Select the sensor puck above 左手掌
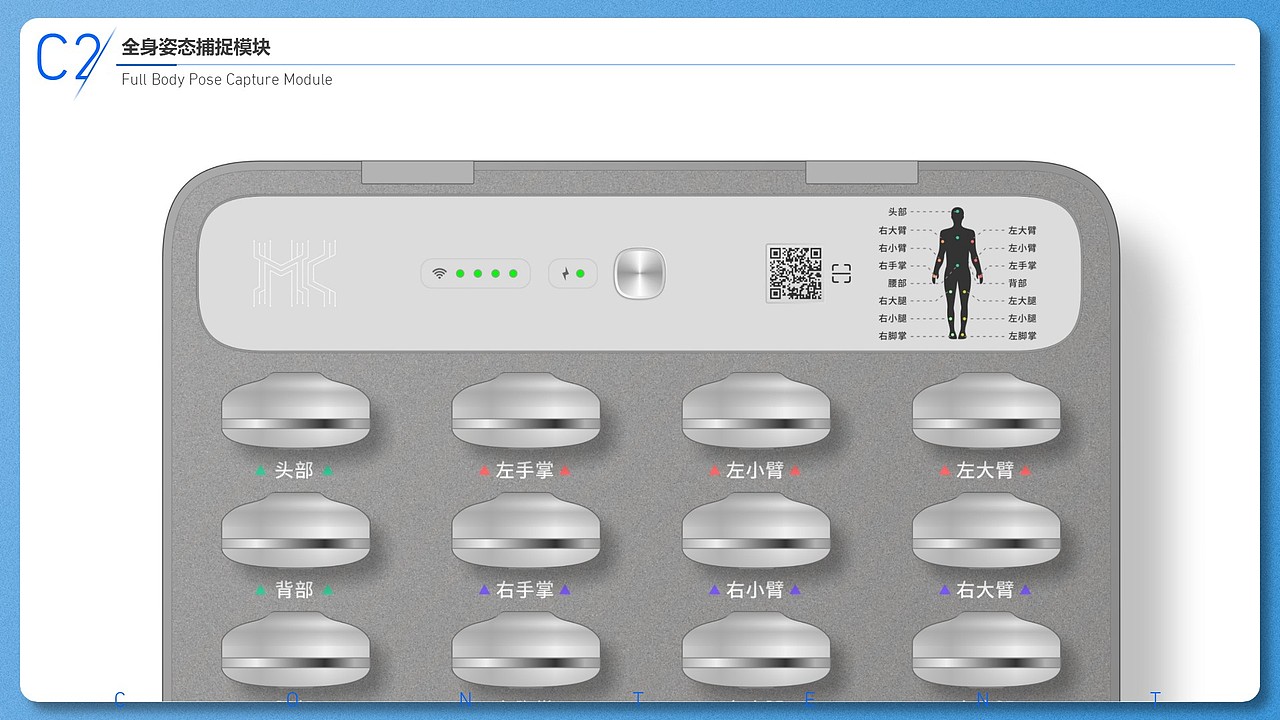The image size is (1280, 720). pos(526,410)
